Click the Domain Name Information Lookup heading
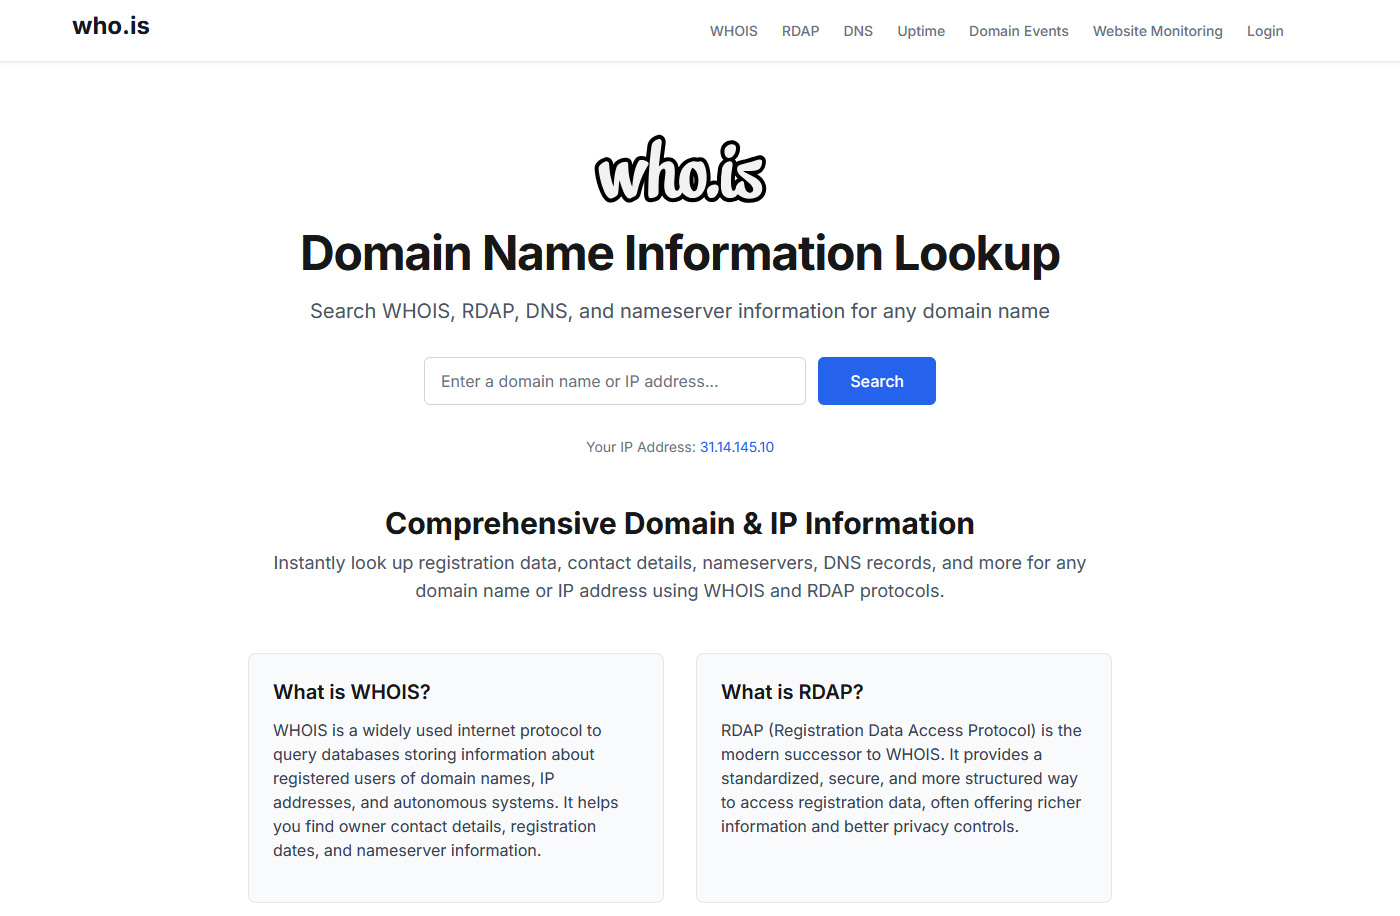 pos(680,253)
